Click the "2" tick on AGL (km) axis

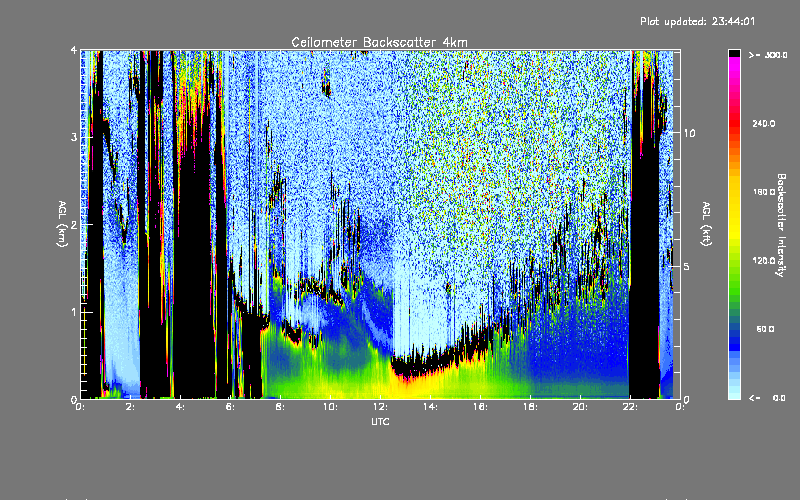point(74,224)
